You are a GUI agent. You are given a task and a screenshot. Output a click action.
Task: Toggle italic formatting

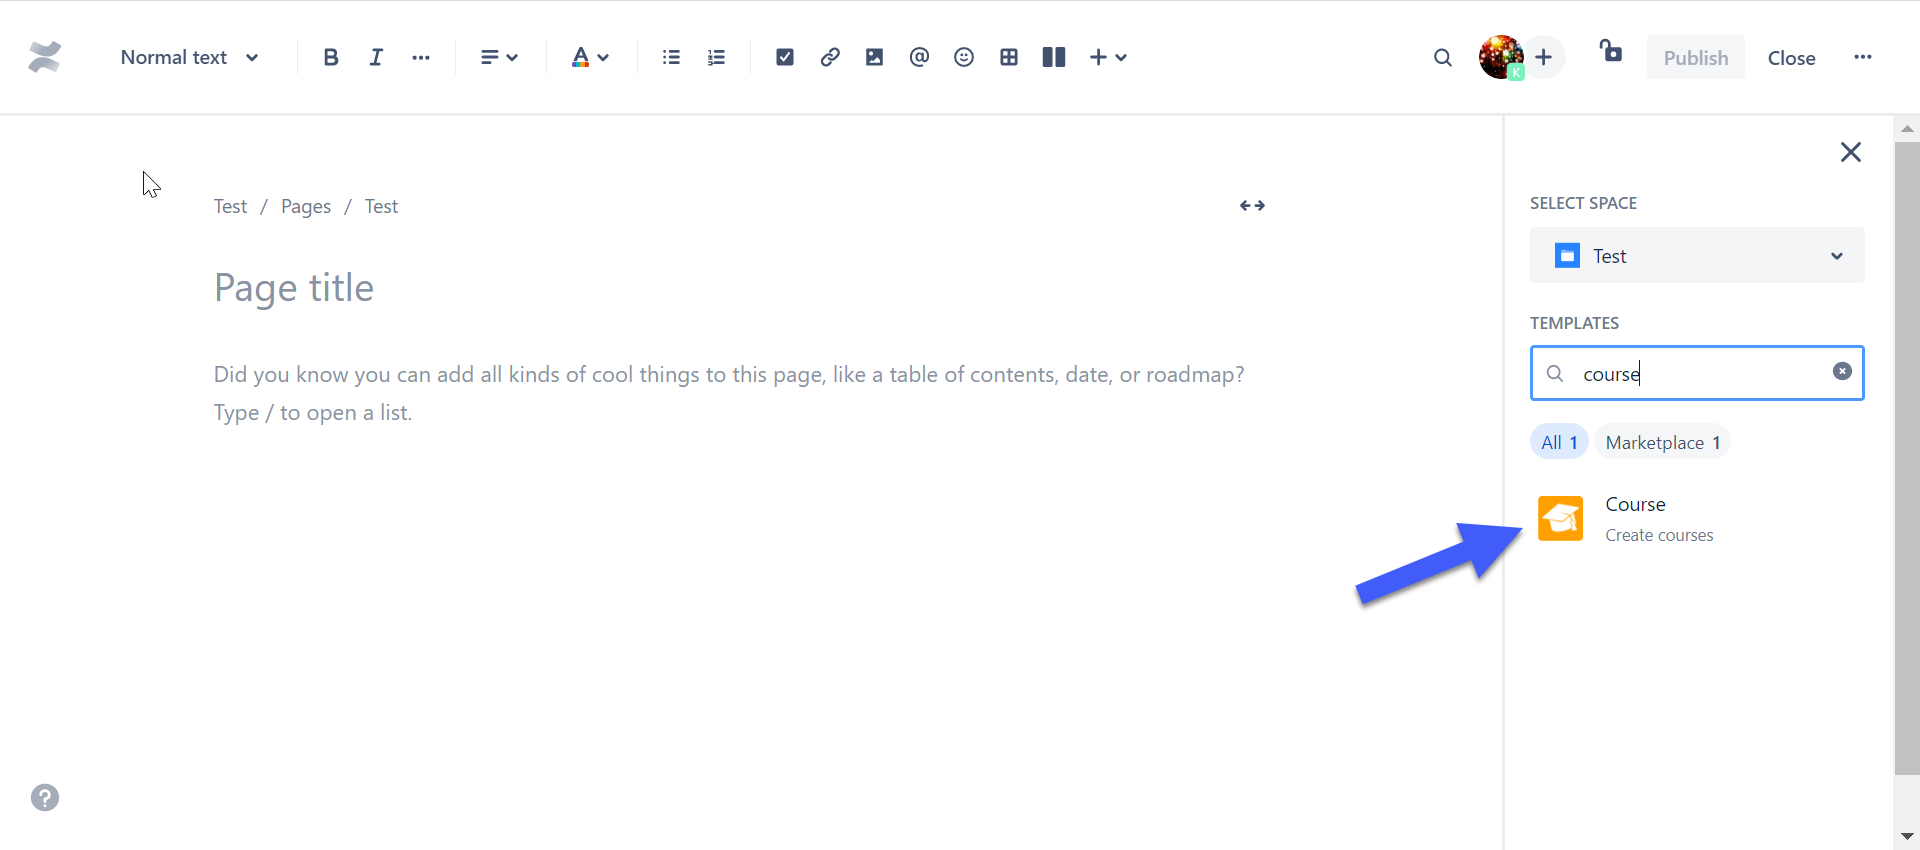pos(376,58)
